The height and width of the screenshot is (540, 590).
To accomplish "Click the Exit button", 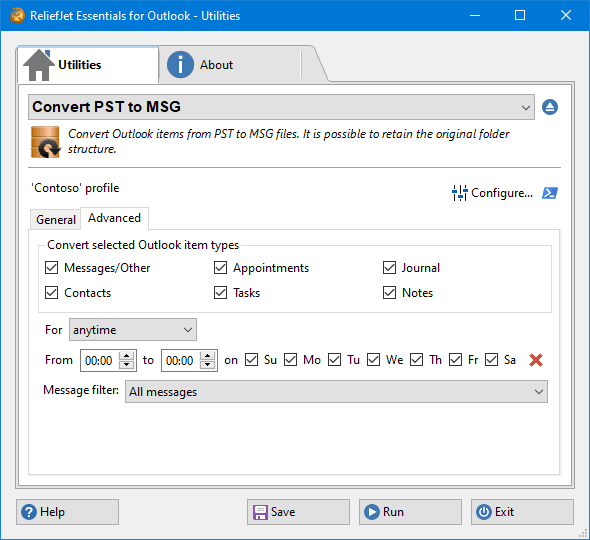I will click(x=522, y=512).
